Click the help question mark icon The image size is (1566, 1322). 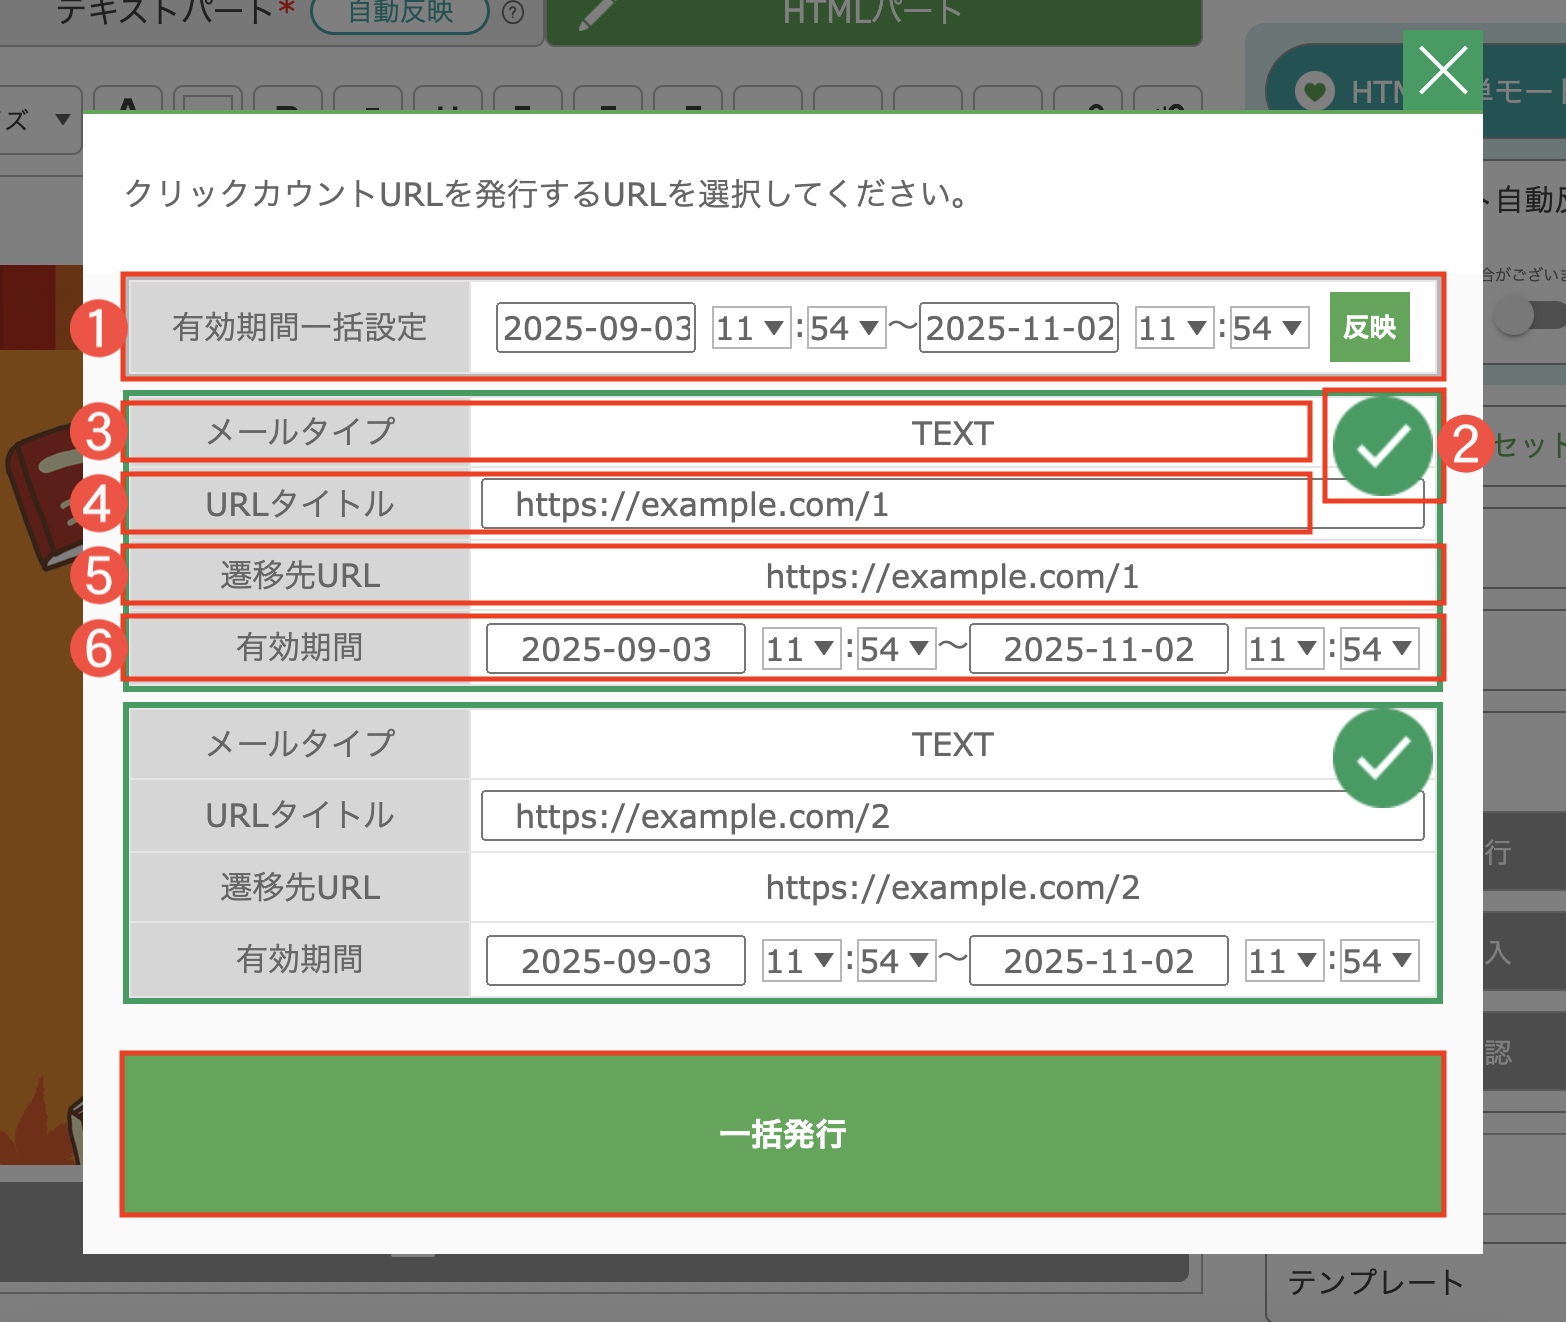tap(513, 13)
